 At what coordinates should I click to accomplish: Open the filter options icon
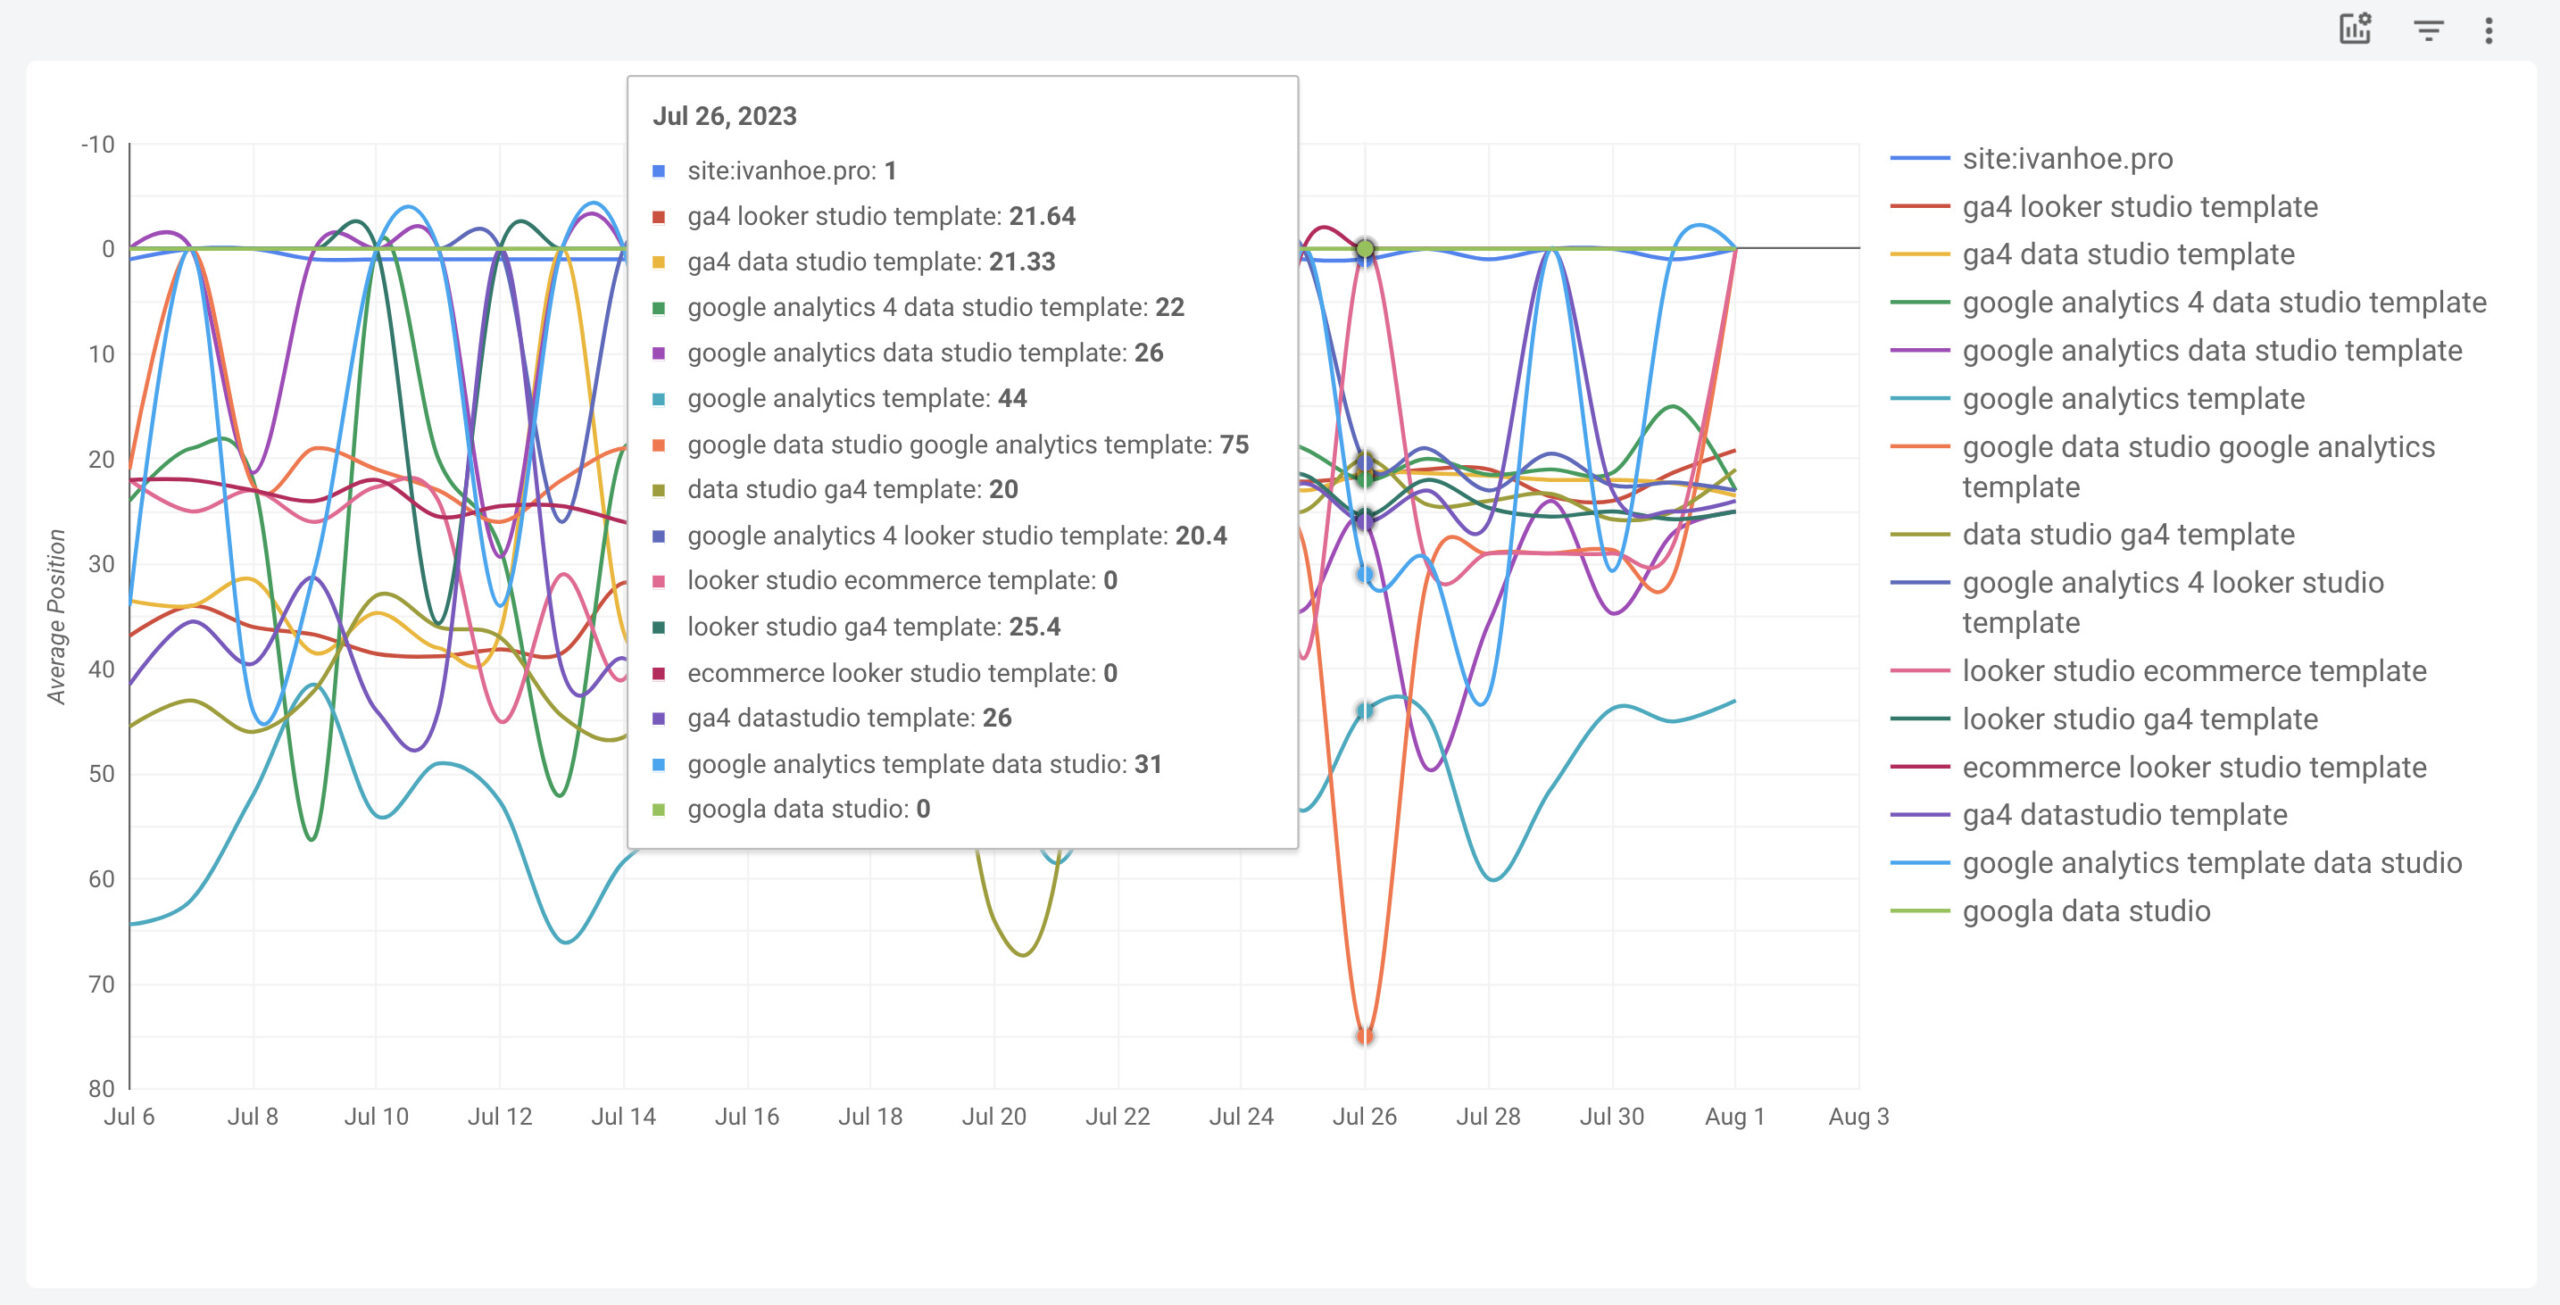[x=2428, y=29]
